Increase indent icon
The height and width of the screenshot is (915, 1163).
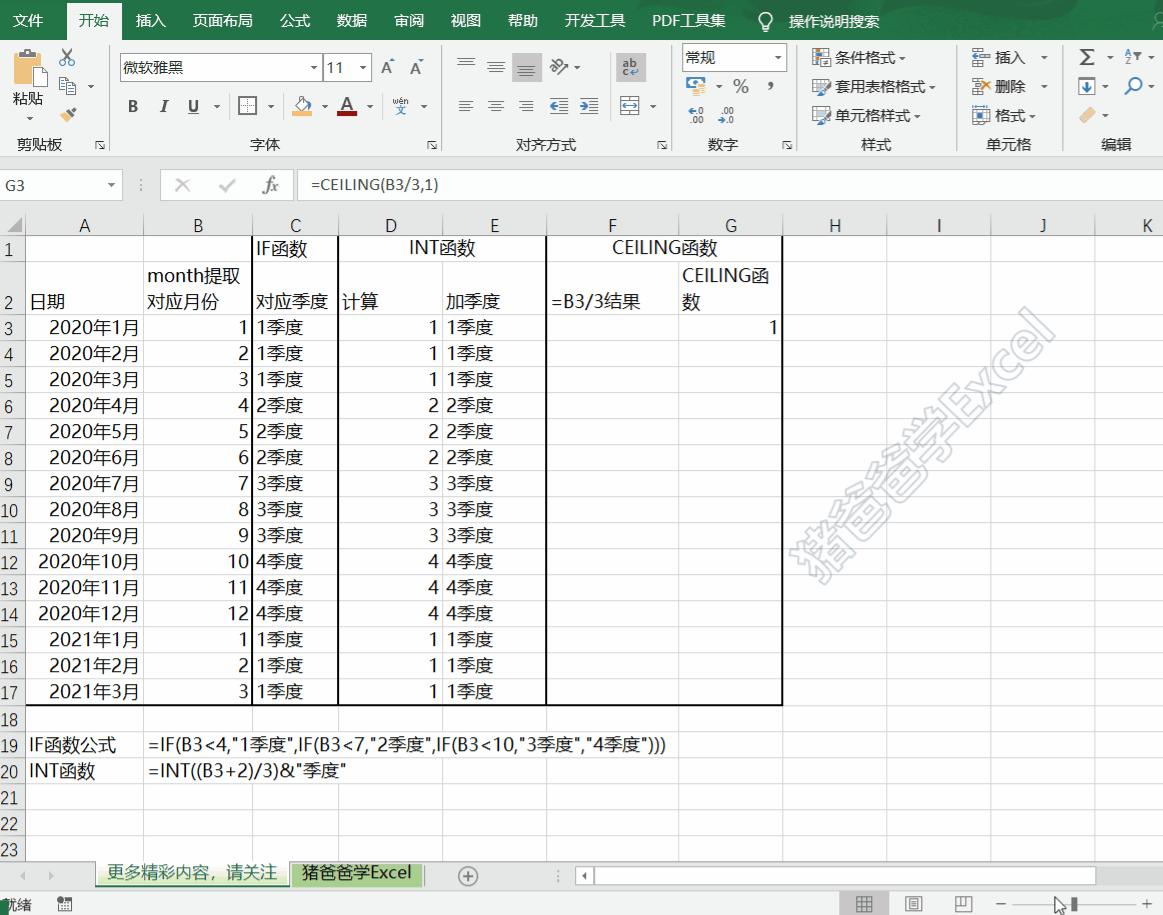[x=589, y=106]
